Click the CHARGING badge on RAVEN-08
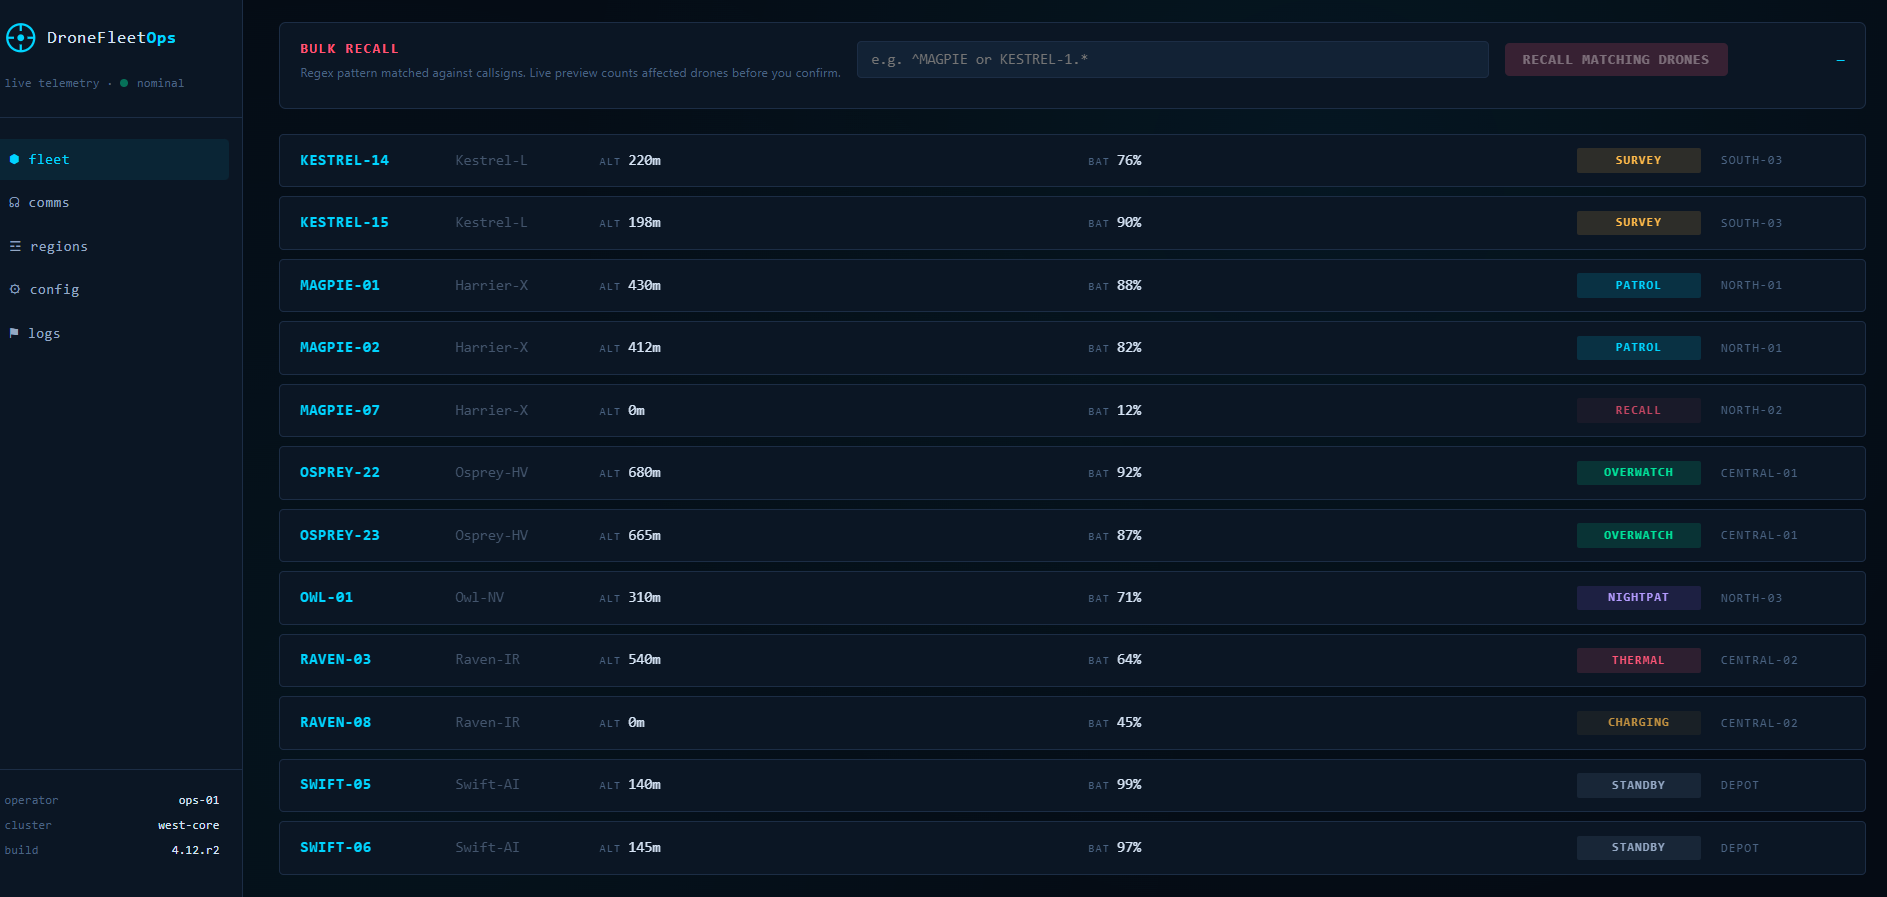1887x897 pixels. 1638,723
